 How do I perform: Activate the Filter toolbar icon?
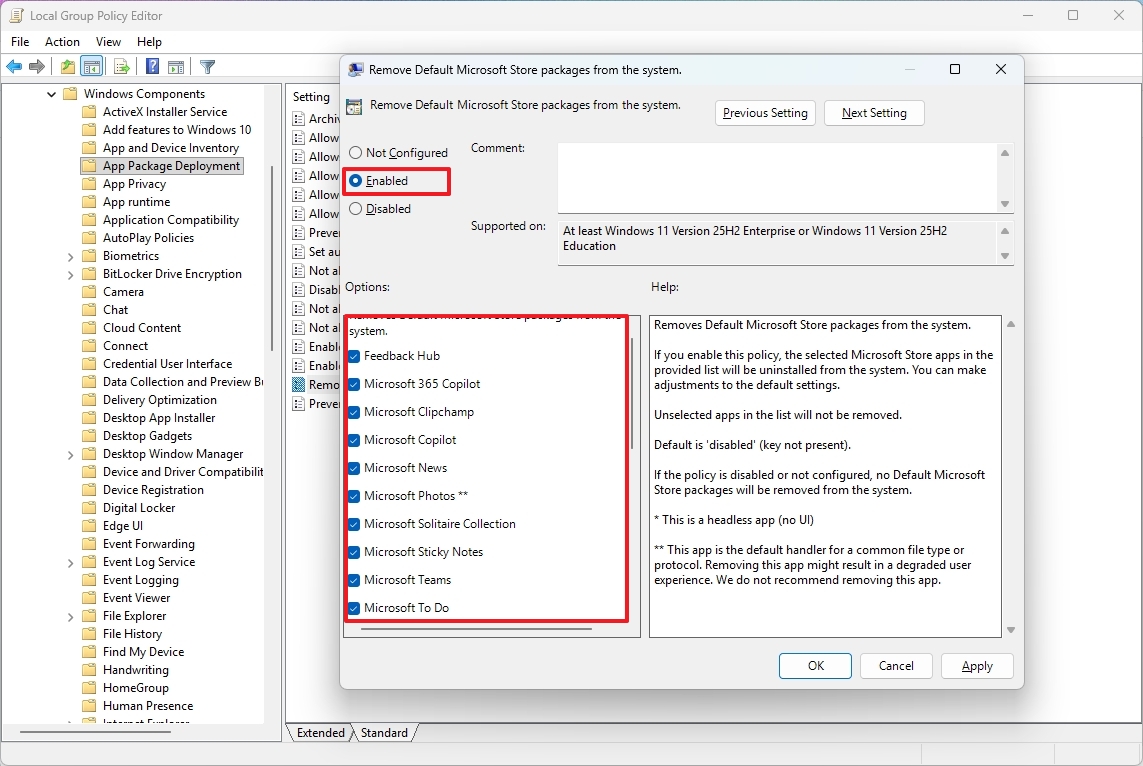click(207, 66)
